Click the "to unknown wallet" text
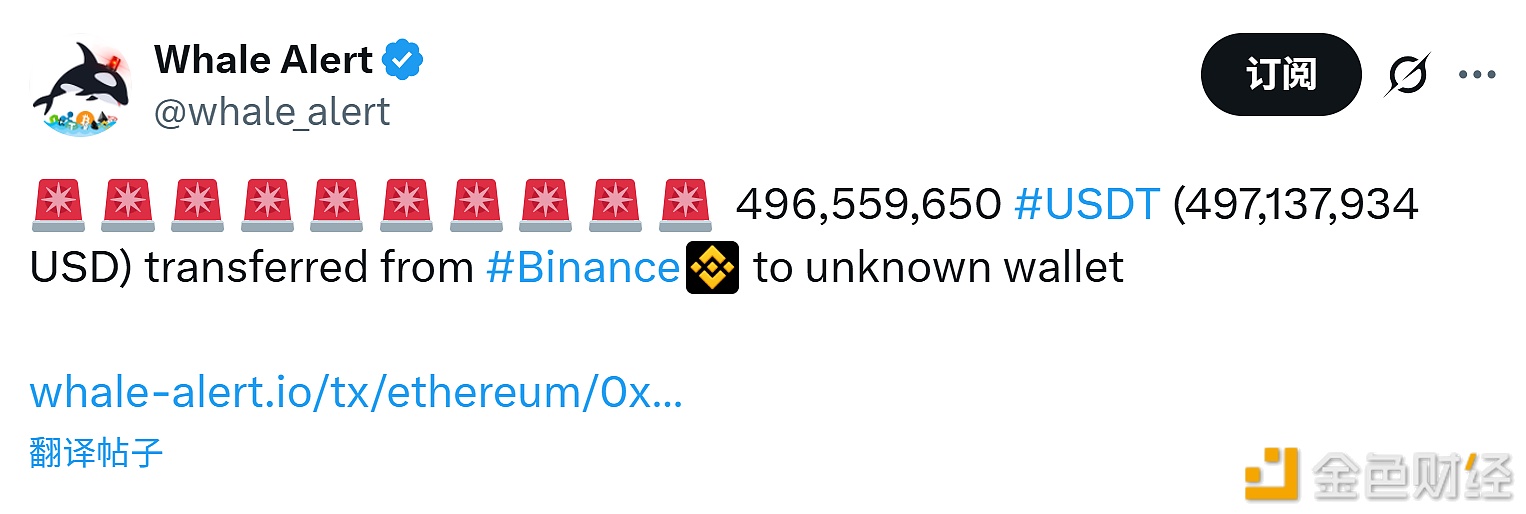This screenshot has width=1526, height=514. (939, 268)
